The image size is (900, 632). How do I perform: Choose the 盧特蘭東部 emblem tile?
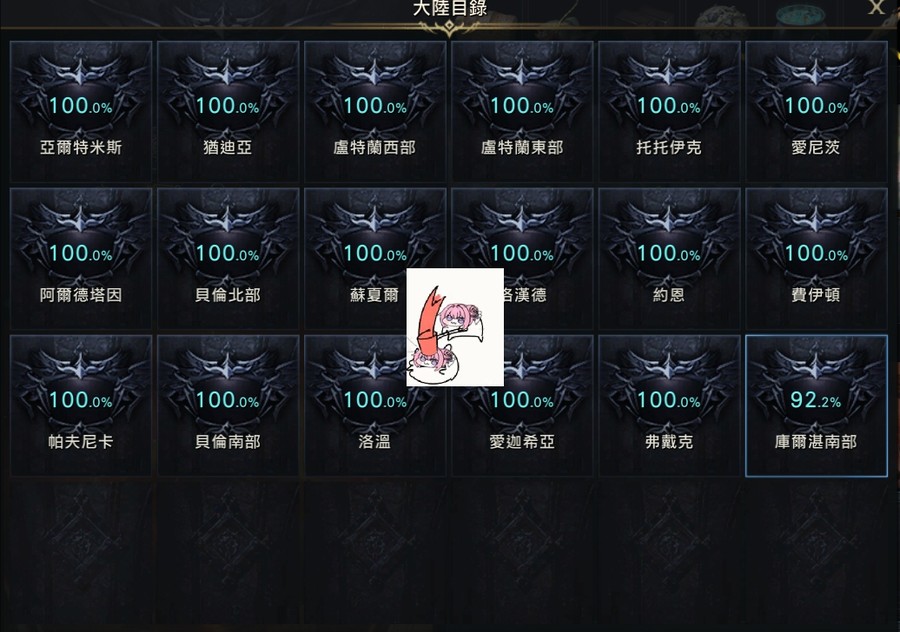pyautogui.click(x=522, y=111)
